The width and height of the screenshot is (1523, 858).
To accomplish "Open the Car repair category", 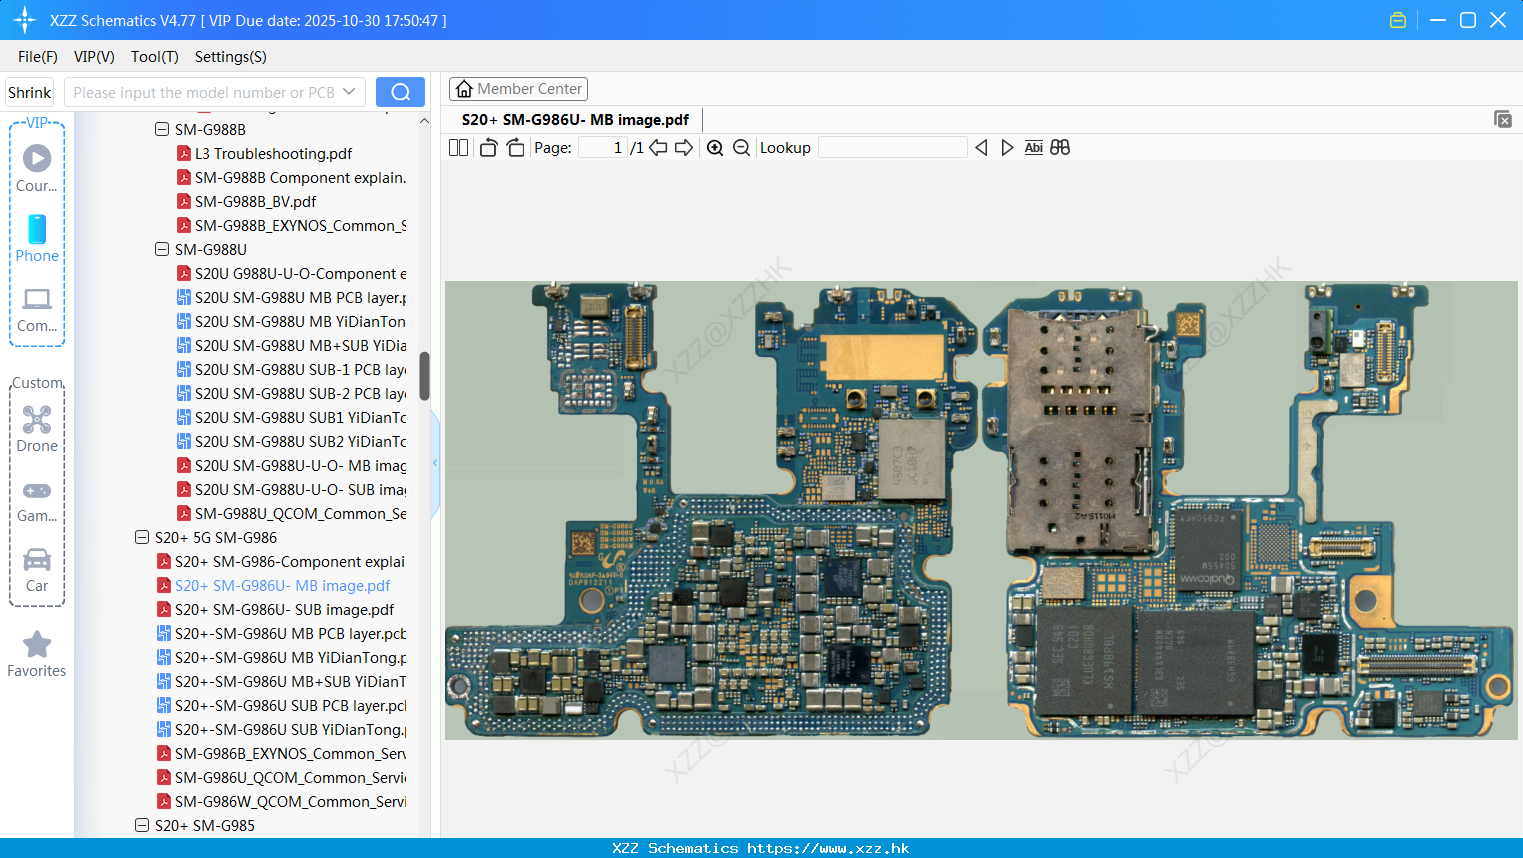I will 37,560.
